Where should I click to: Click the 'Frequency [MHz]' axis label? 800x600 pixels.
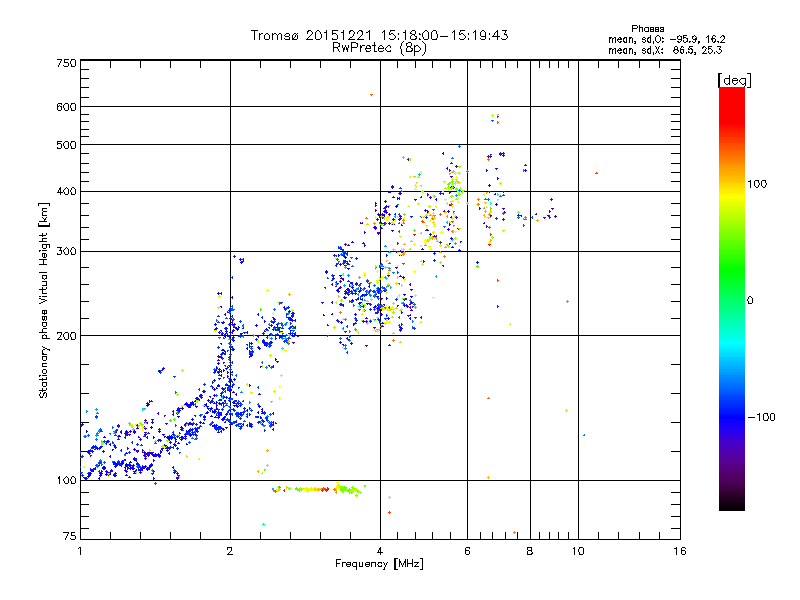(379, 564)
